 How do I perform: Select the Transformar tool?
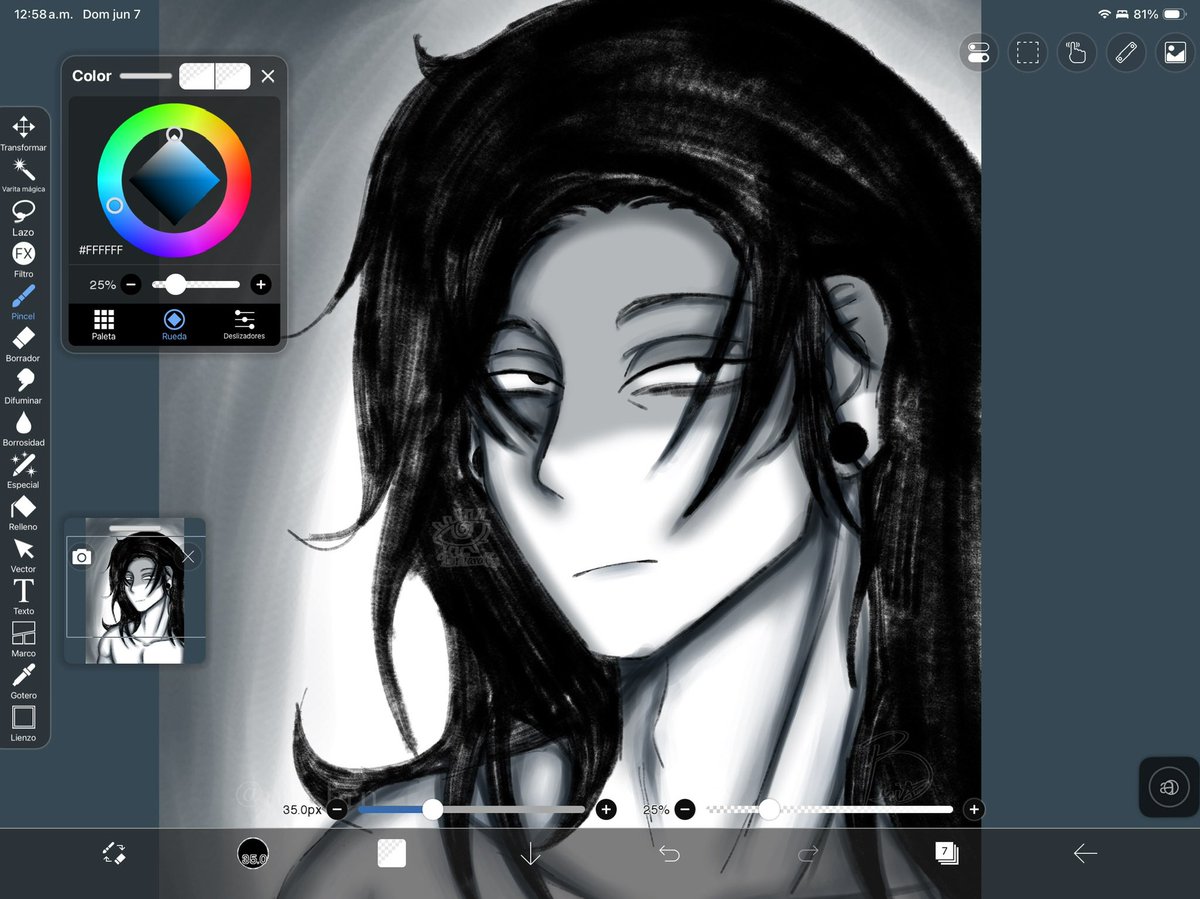point(23,133)
